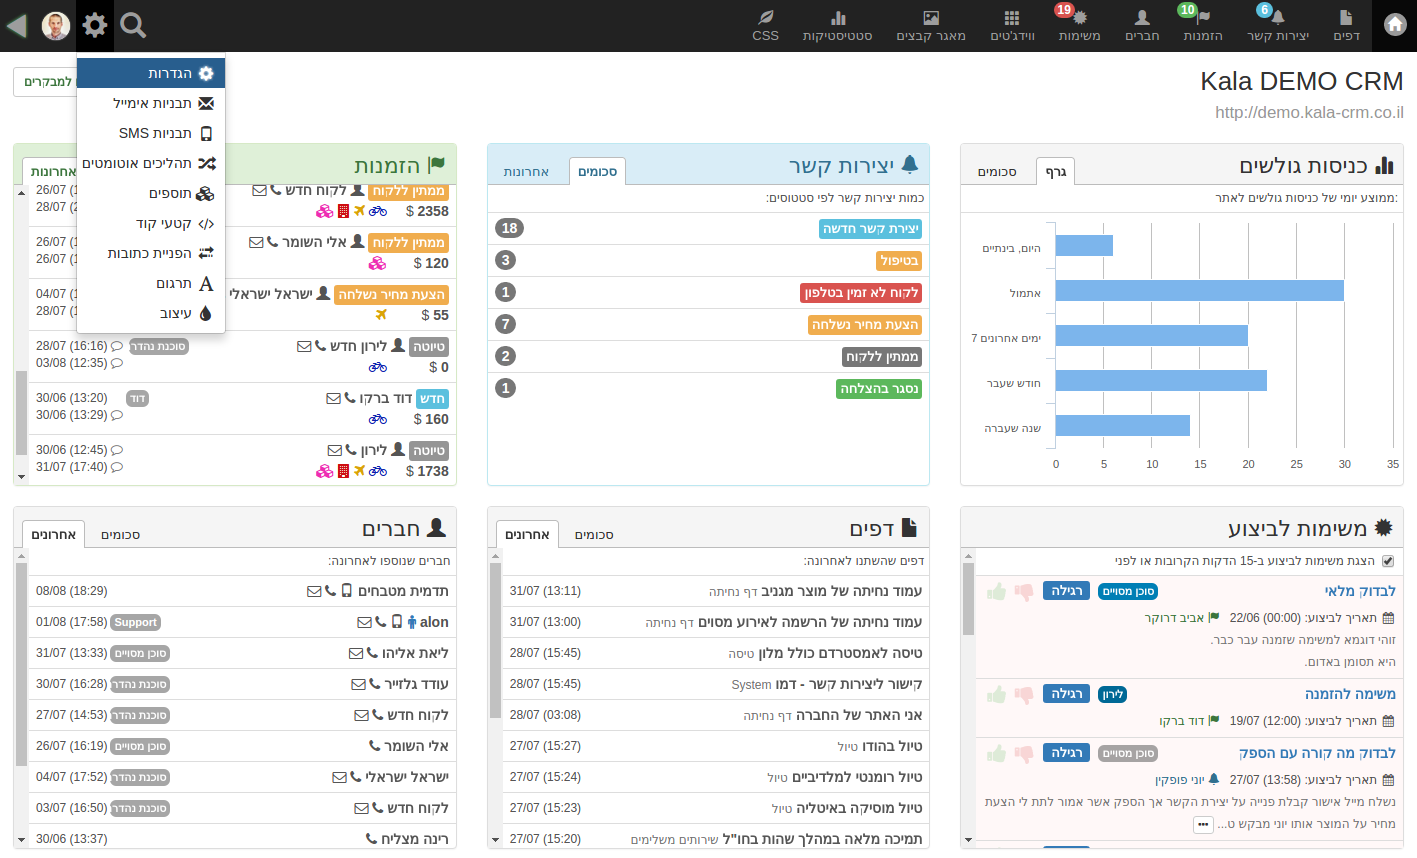Expand the ellipsis button in task description
1417x858 pixels.
(1203, 825)
